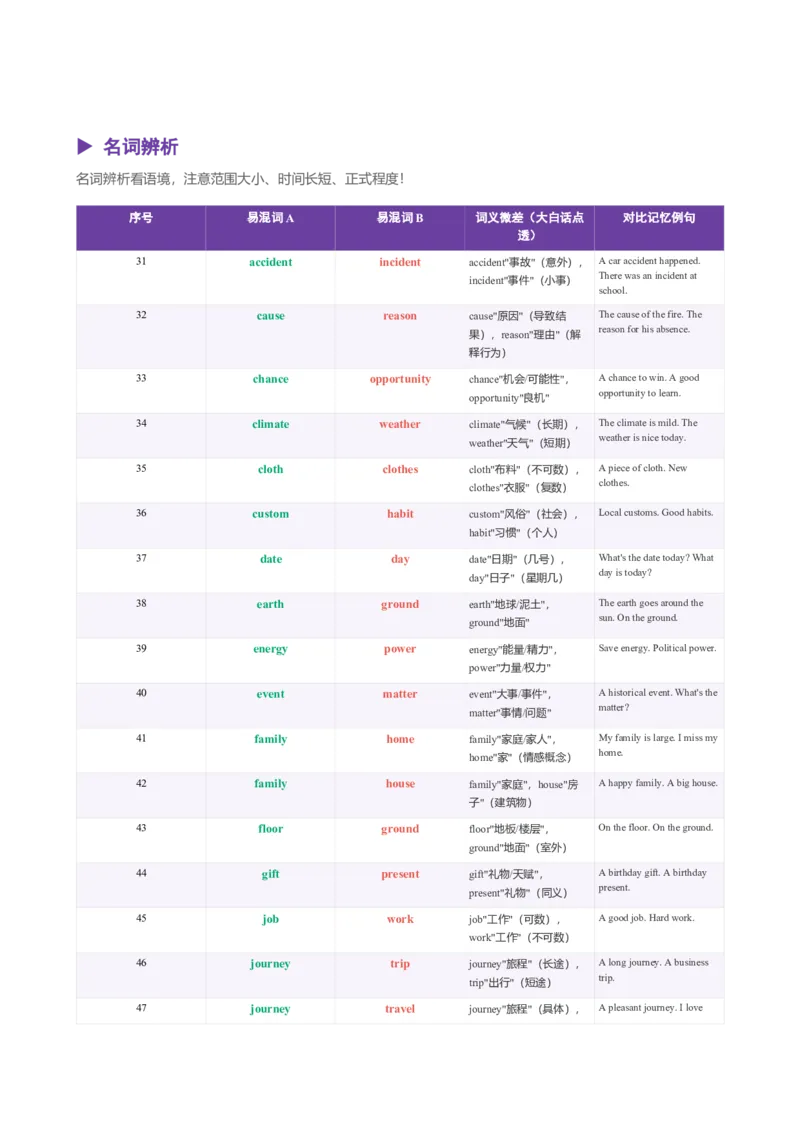Click row number 33
This screenshot has width=800, height=1132.
tap(141, 378)
